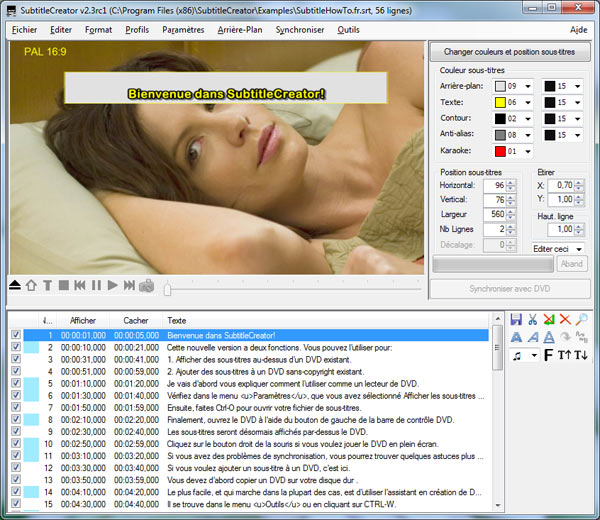Click the bold A formatting icon
The height and width of the screenshot is (520, 600).
tap(516, 337)
